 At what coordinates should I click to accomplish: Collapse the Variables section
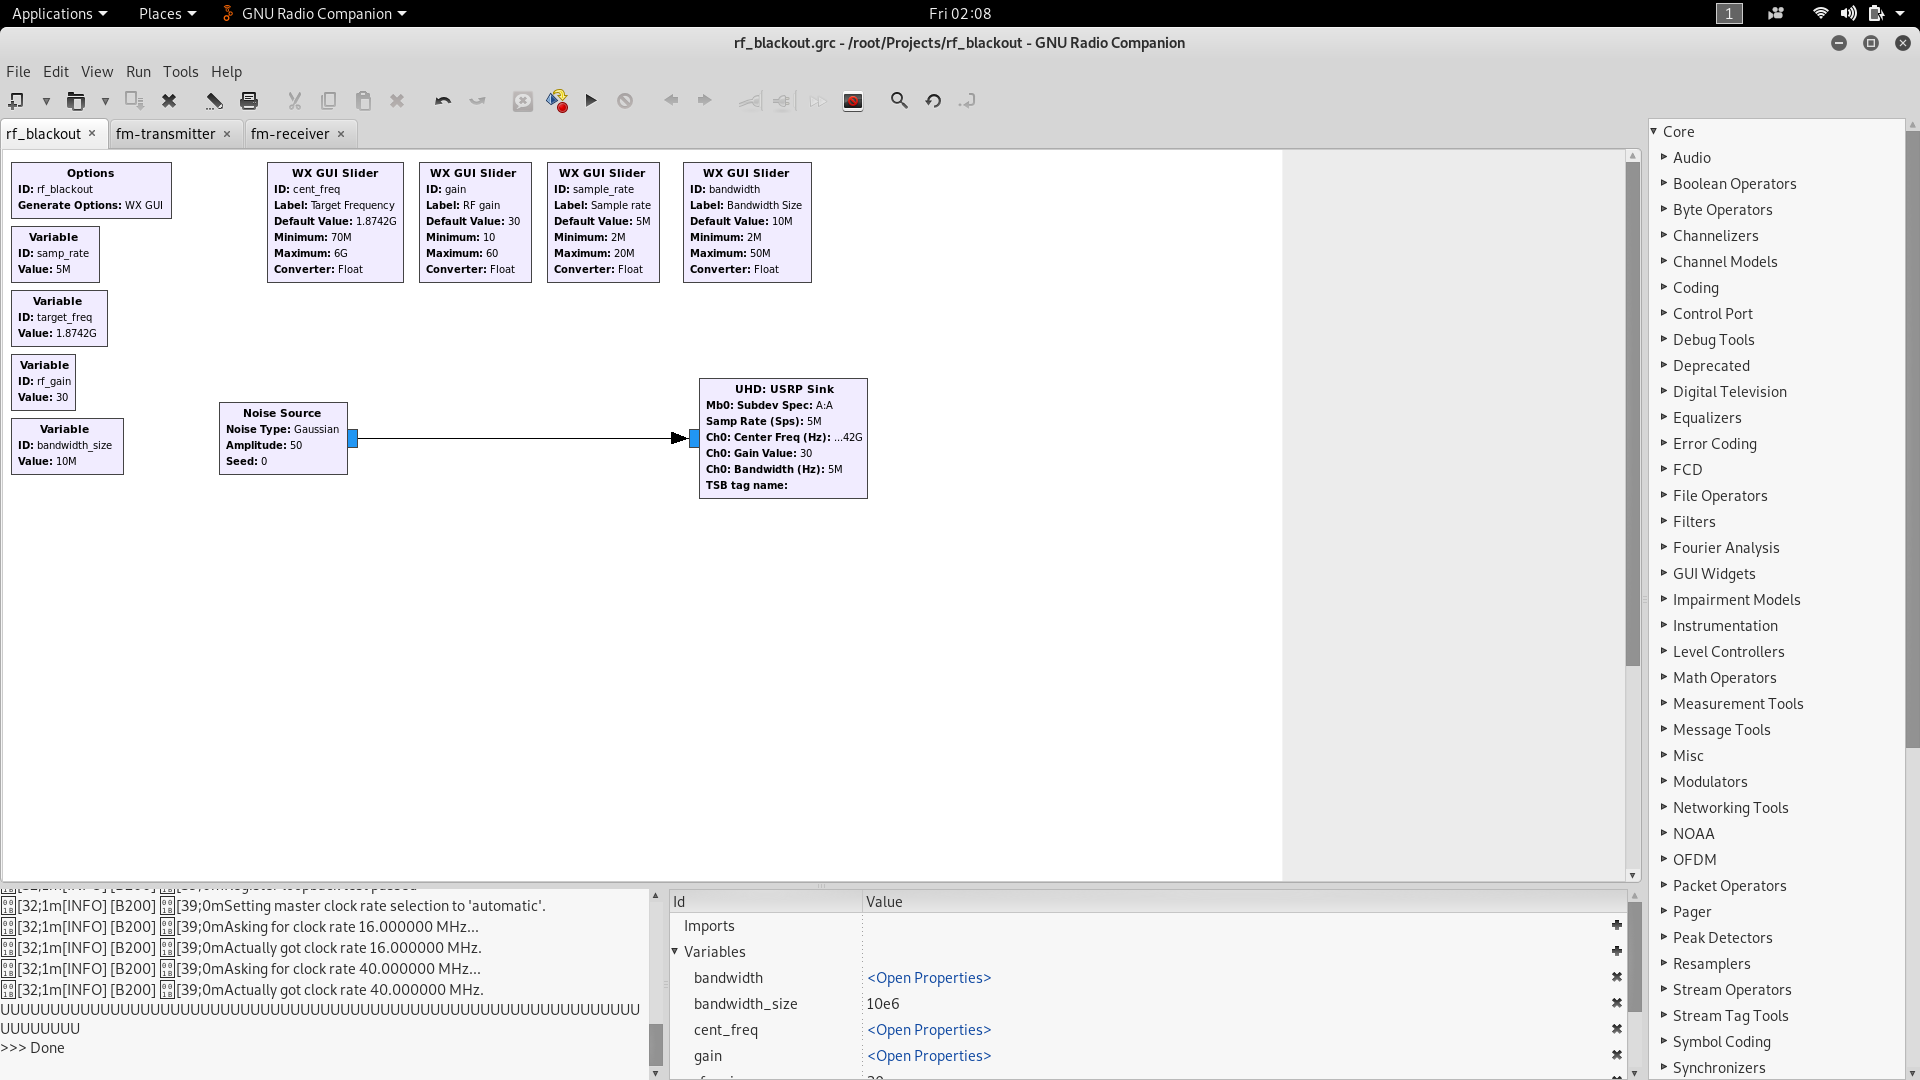click(675, 951)
